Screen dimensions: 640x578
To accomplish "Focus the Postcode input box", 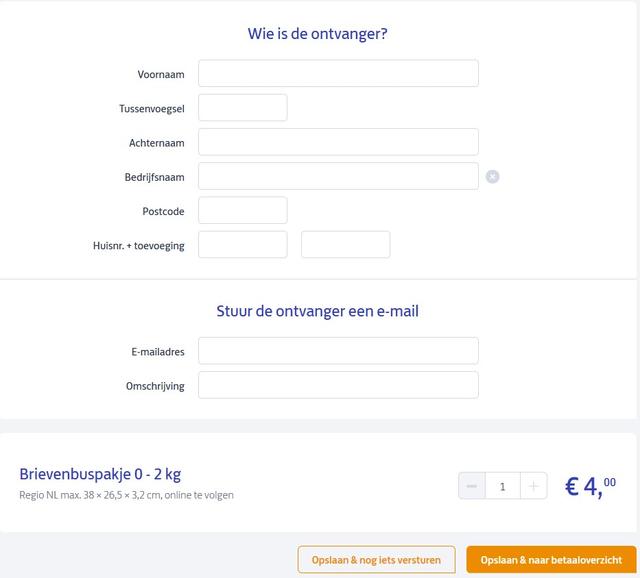I will (243, 211).
